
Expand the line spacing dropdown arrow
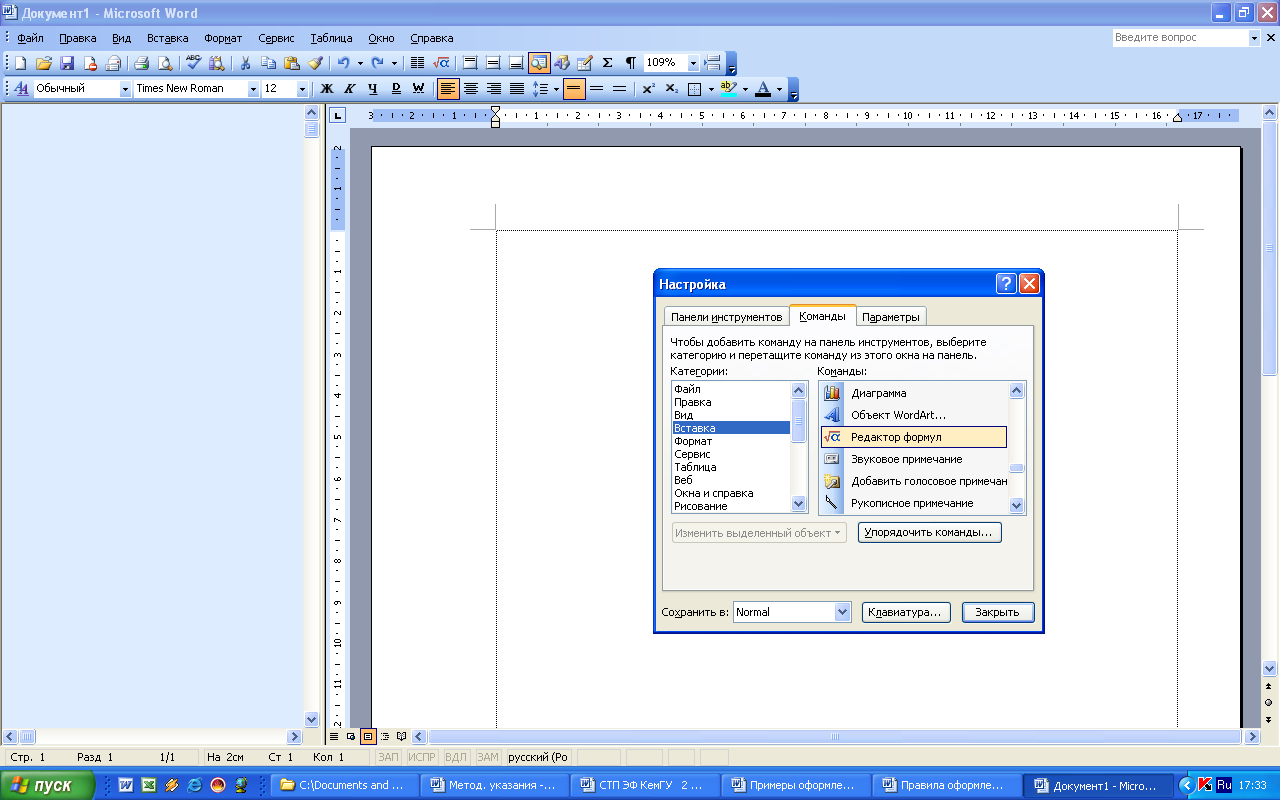point(555,89)
